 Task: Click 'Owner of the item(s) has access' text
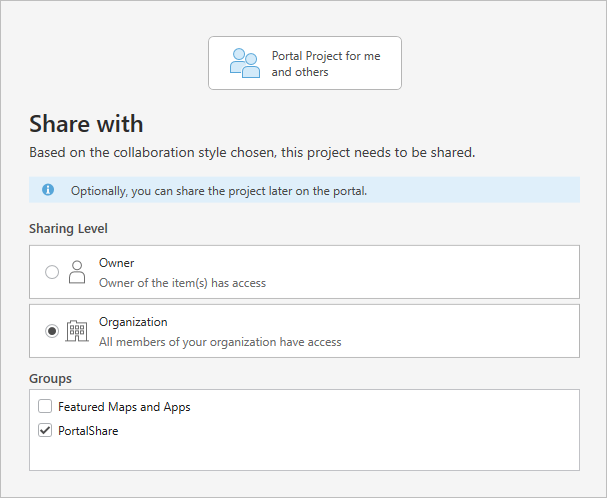point(182,283)
